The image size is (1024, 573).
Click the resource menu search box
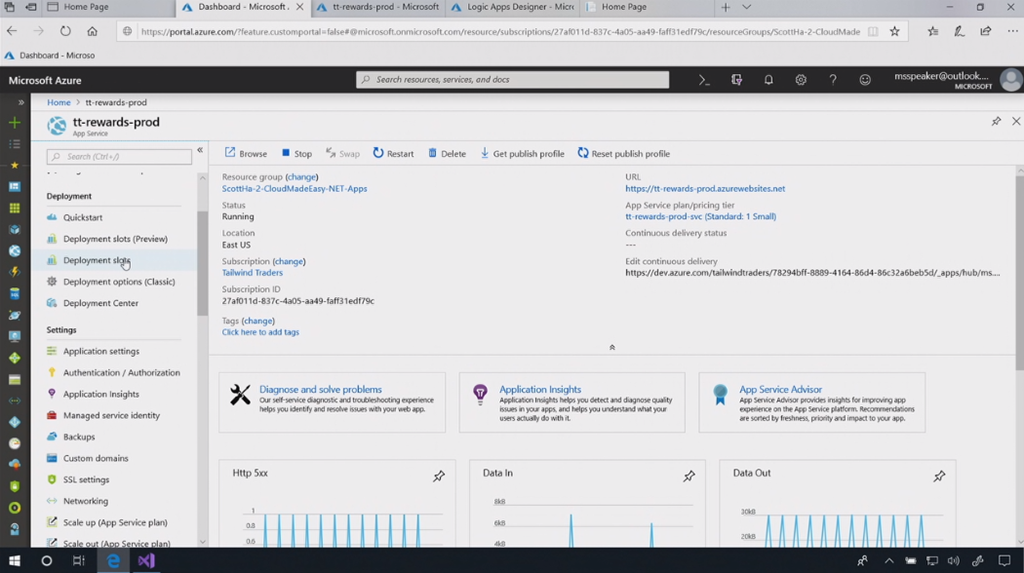(119, 157)
